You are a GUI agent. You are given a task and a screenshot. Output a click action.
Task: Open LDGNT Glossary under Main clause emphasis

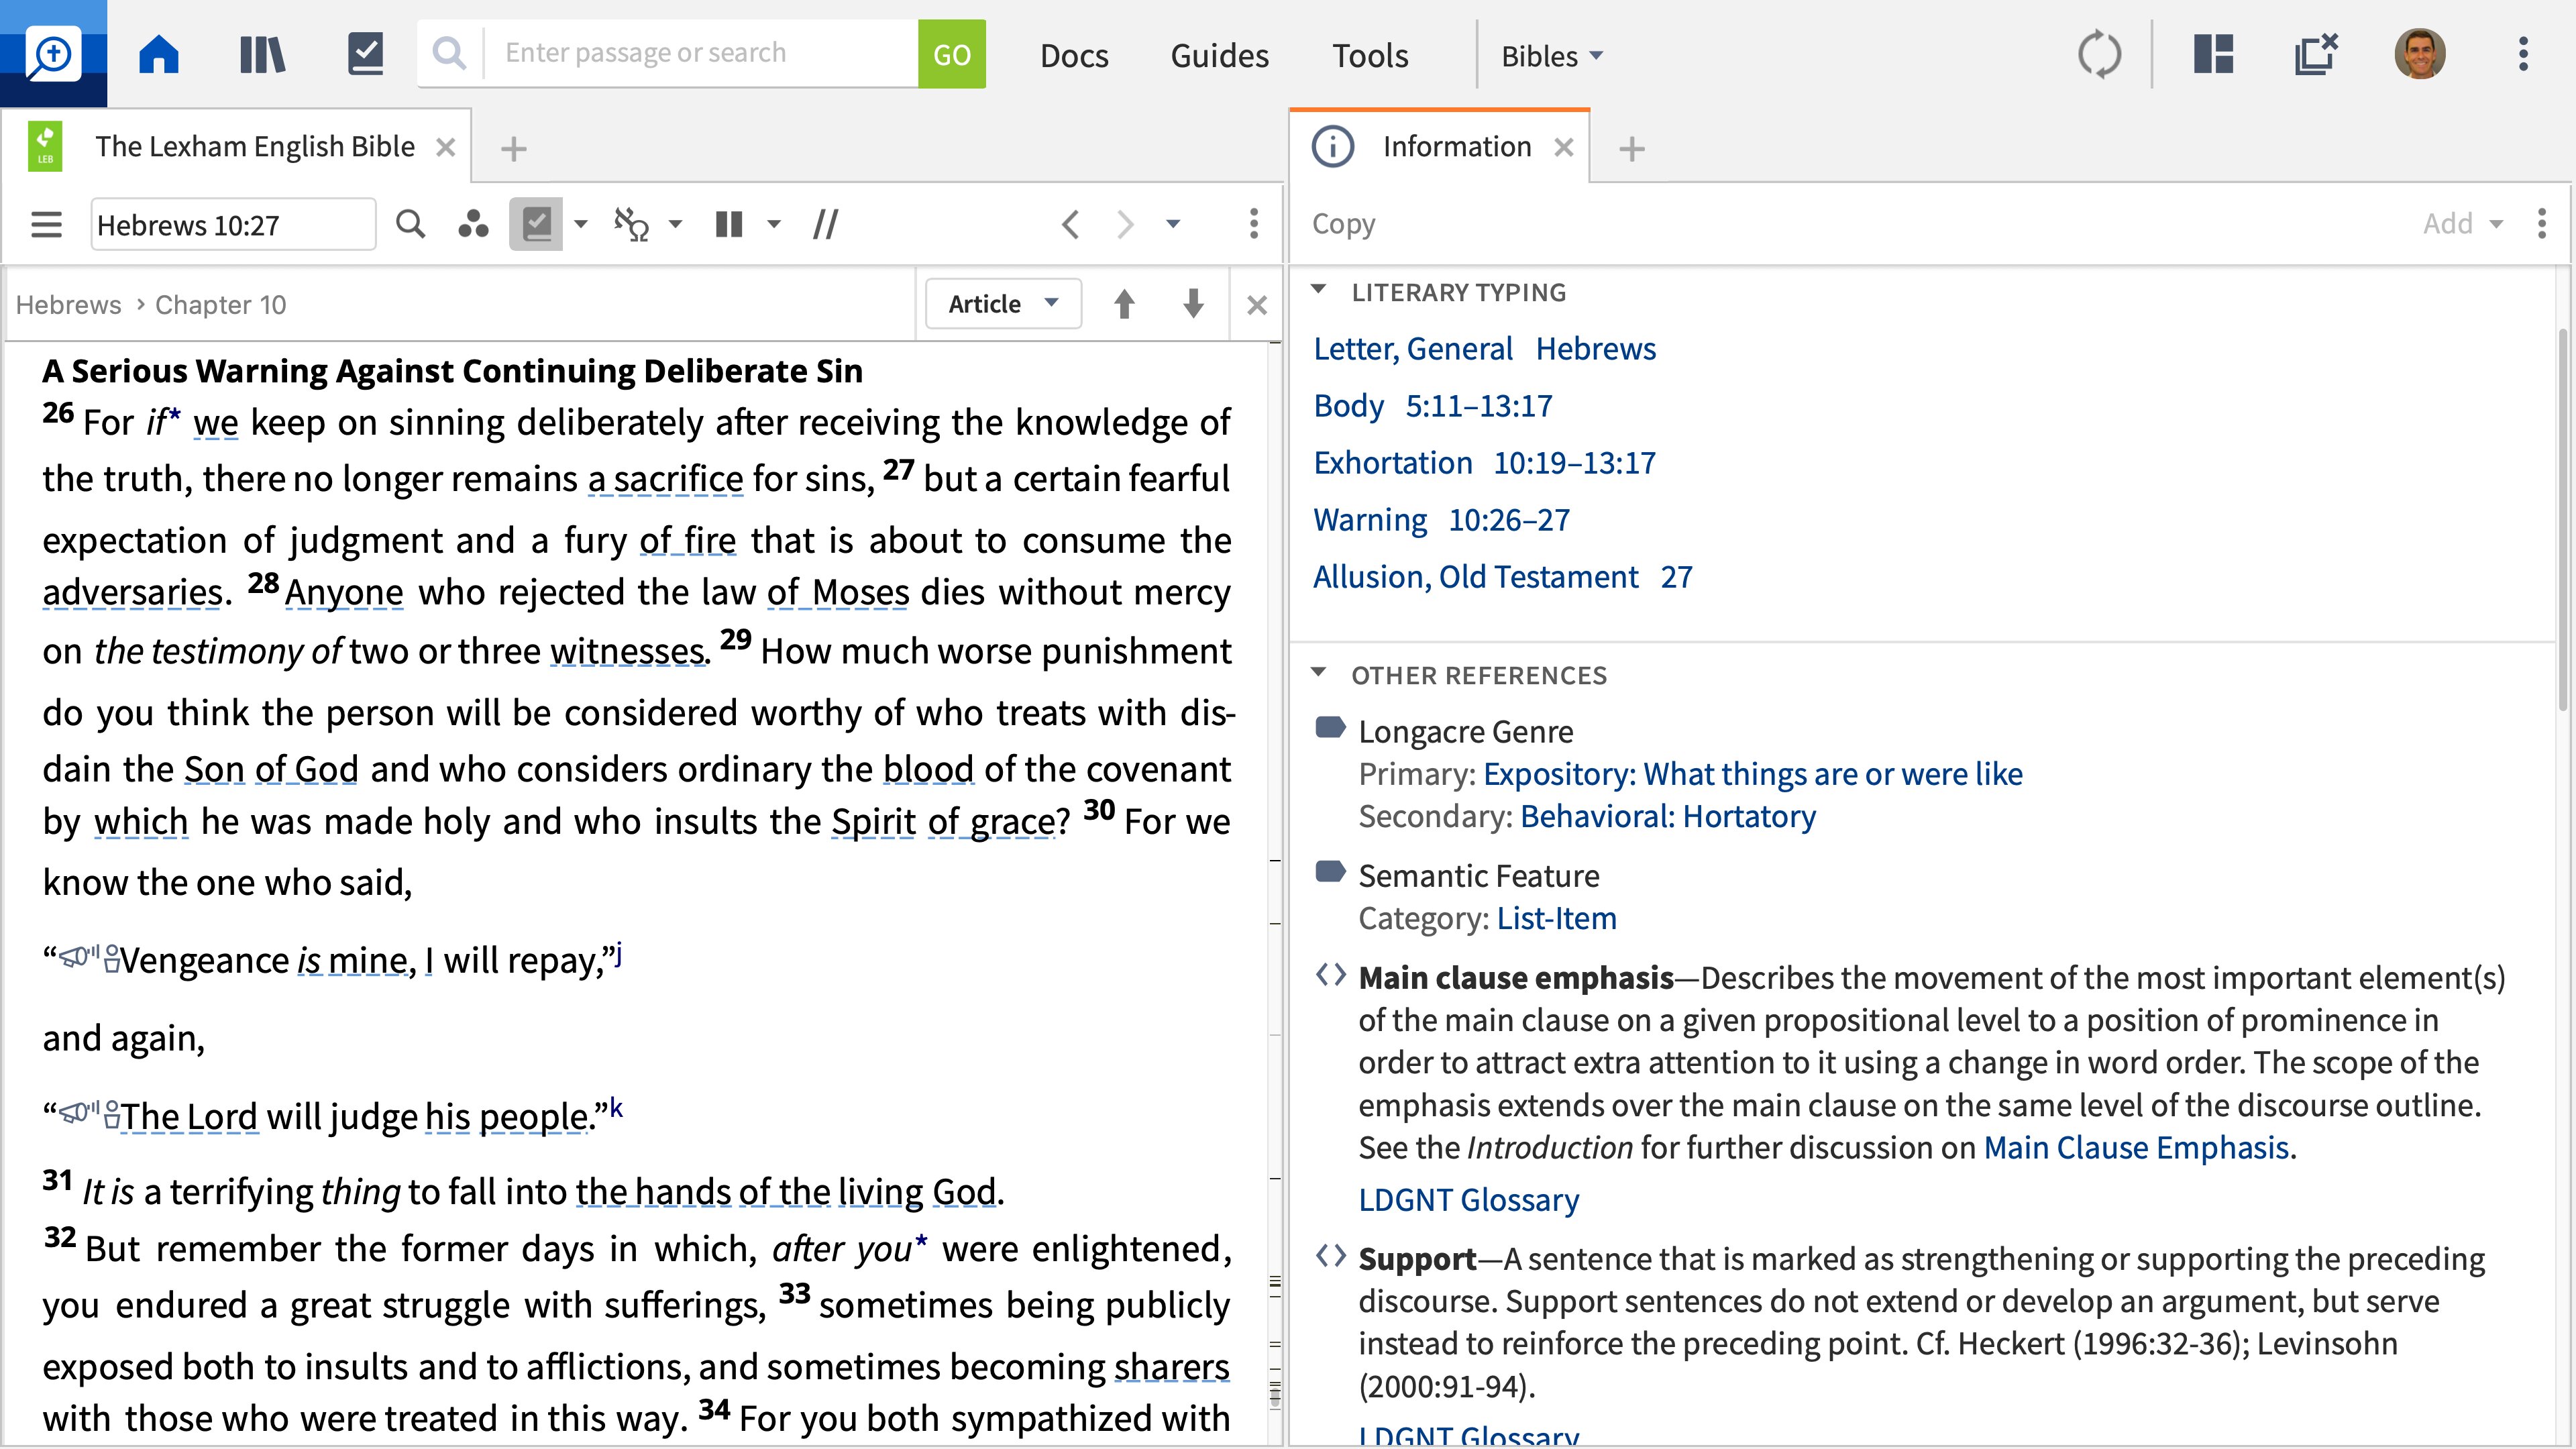pos(1468,1200)
